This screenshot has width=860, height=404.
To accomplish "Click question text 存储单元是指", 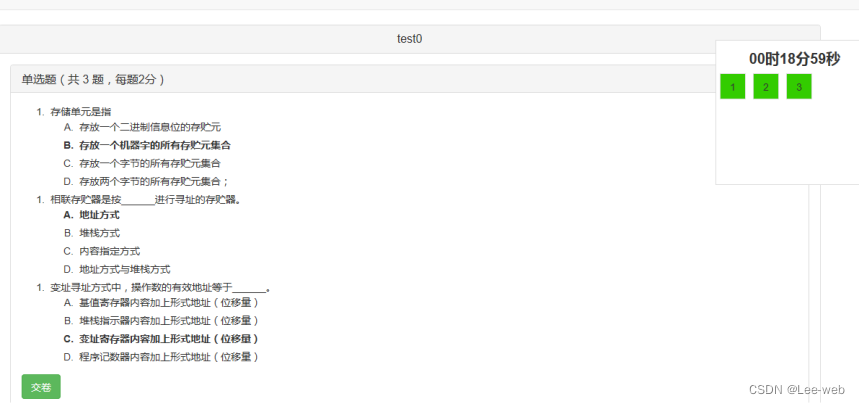I will coord(81,112).
